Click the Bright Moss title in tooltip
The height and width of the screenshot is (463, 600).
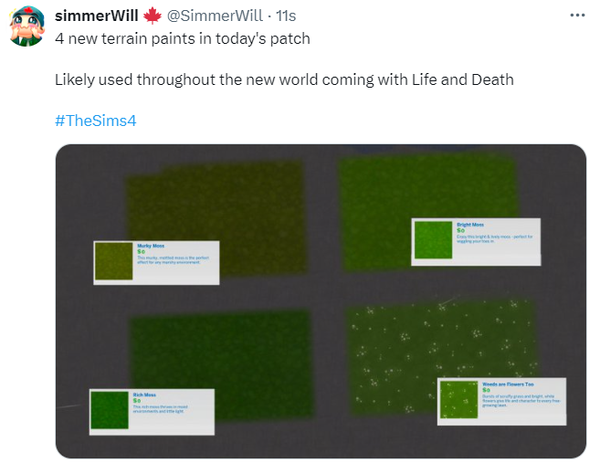click(470, 225)
